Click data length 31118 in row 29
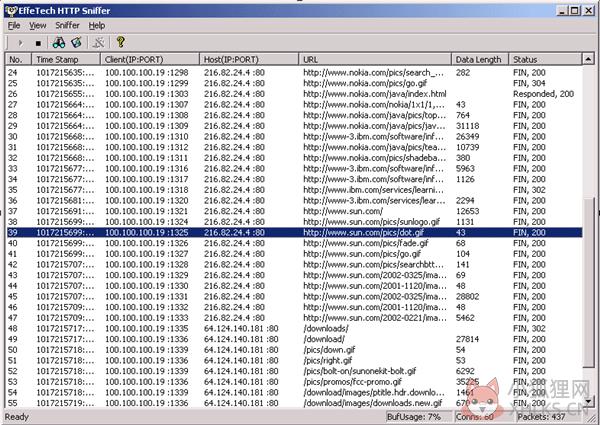Viewport: 600px width, 425px height. coord(467,126)
